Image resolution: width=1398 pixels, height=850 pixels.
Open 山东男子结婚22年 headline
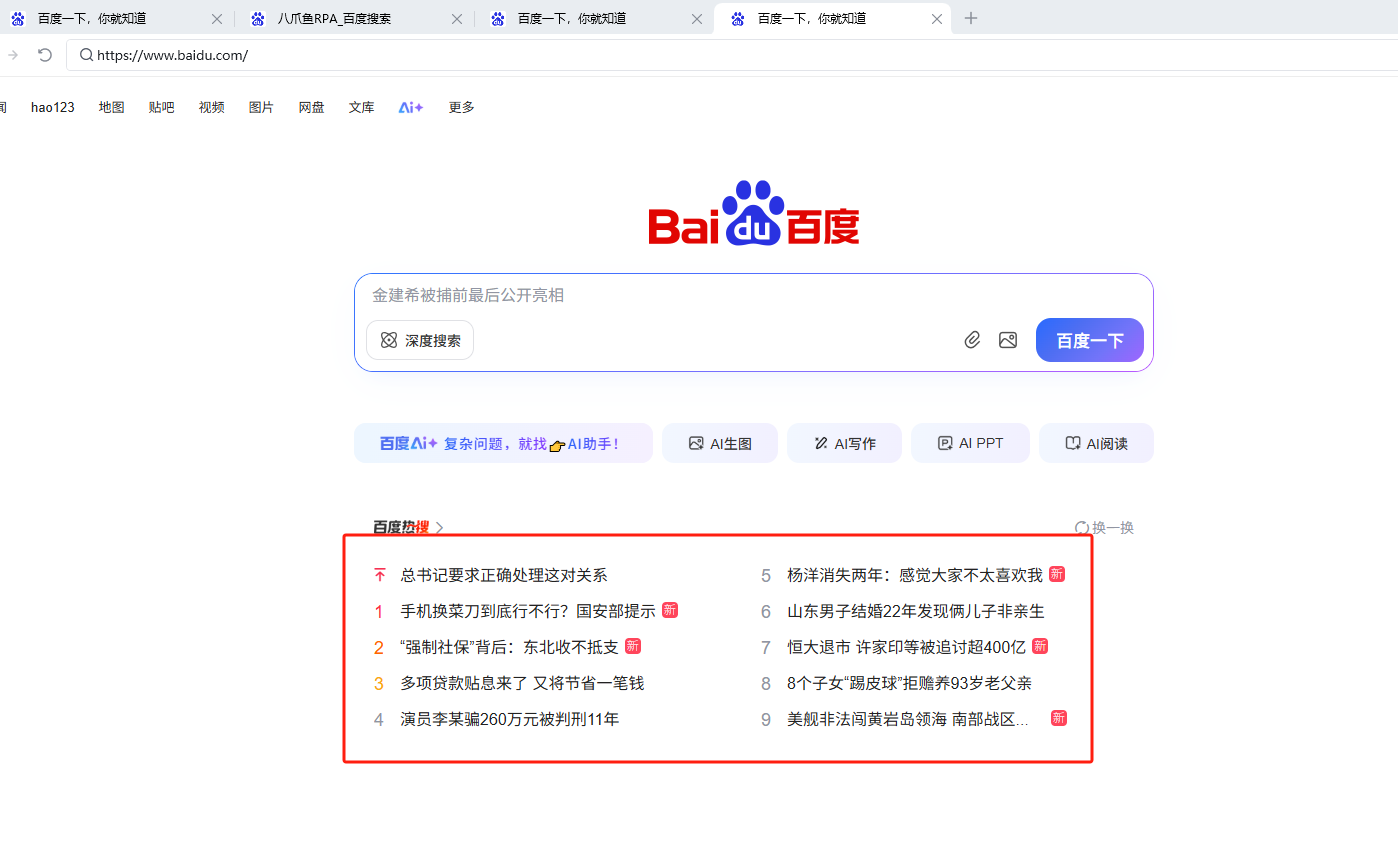click(x=916, y=611)
